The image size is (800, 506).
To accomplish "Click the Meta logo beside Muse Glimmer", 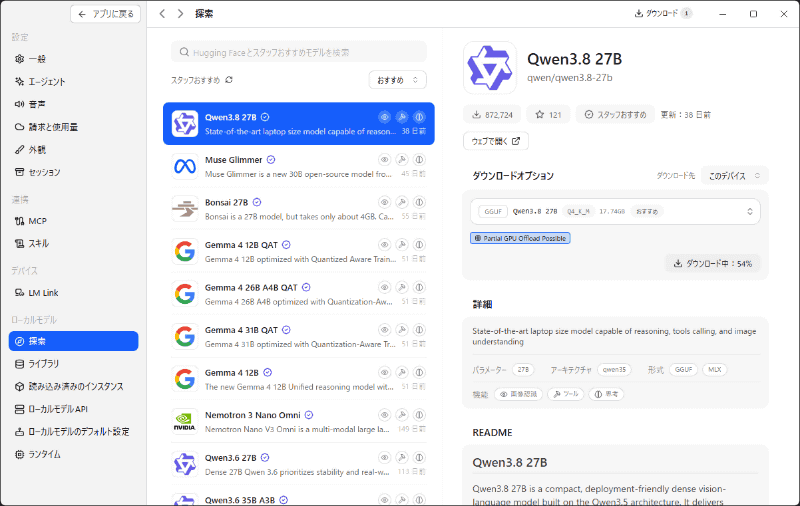I will point(185,166).
